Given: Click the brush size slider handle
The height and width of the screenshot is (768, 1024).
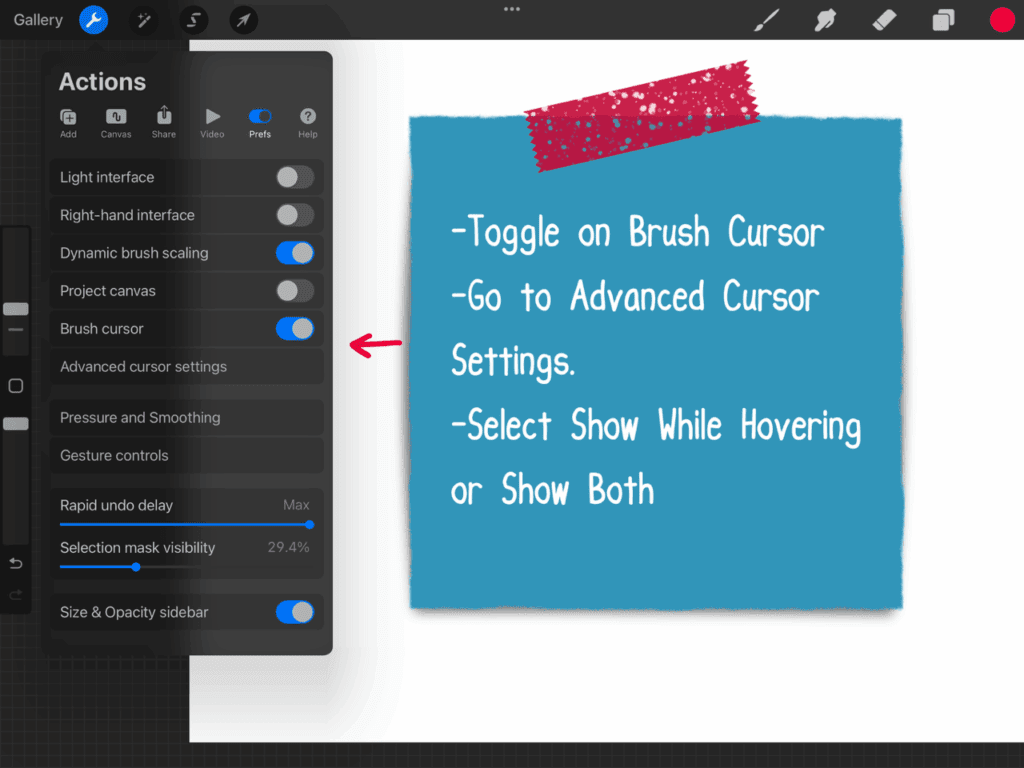Looking at the screenshot, I should (16, 309).
